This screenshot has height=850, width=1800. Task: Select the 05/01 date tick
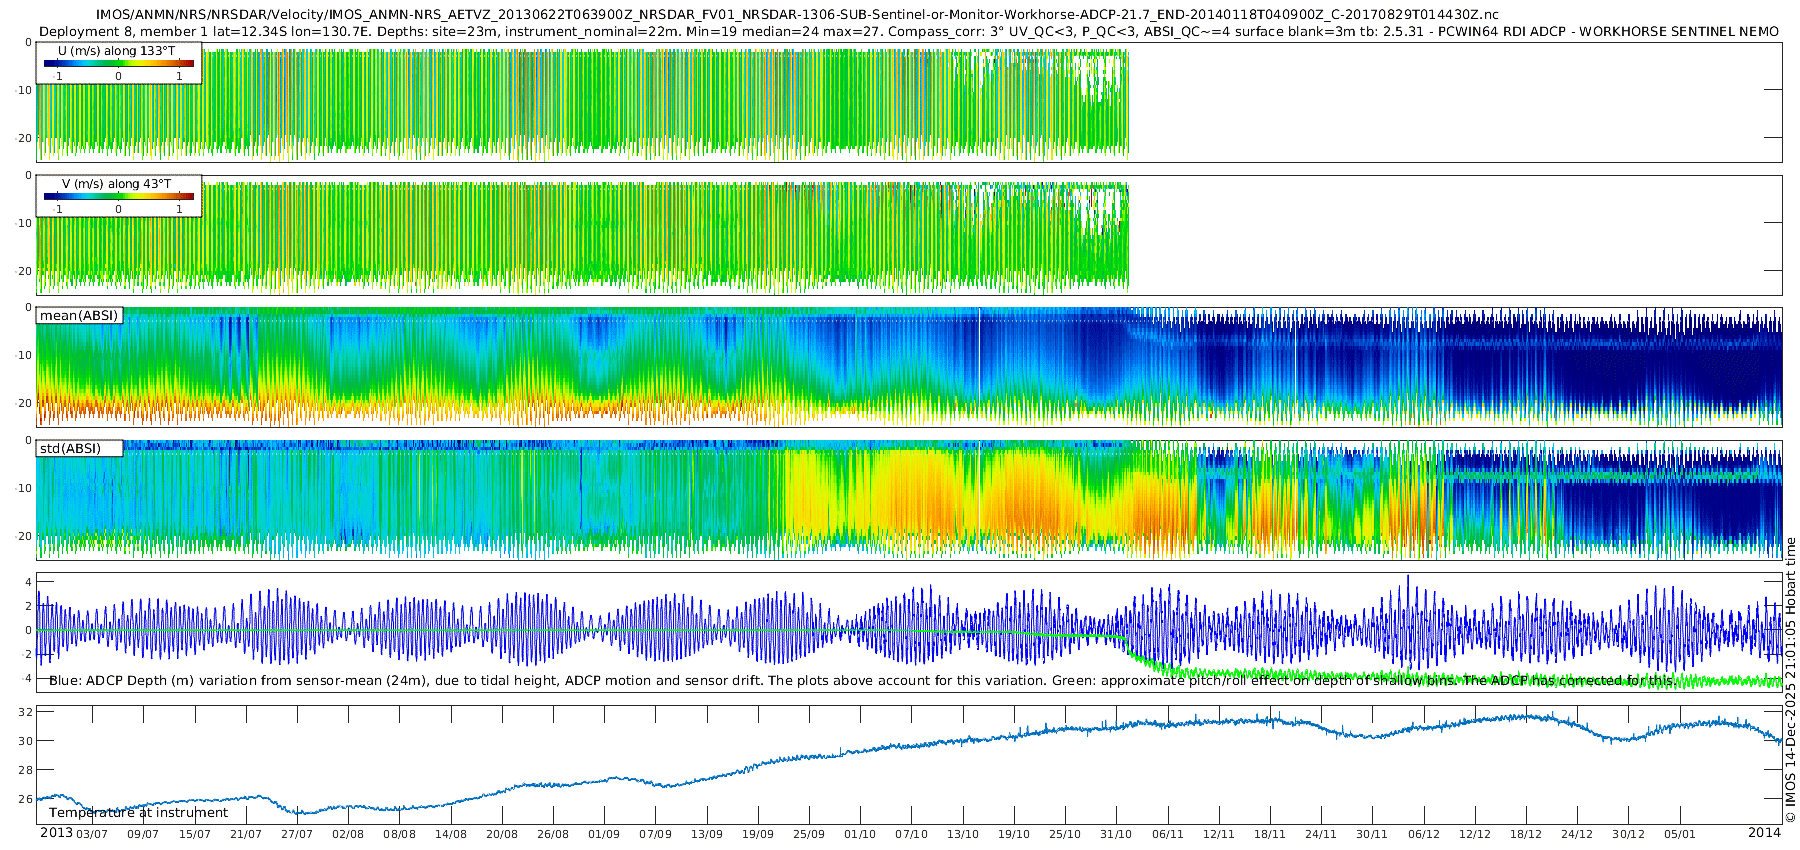click(x=1680, y=834)
